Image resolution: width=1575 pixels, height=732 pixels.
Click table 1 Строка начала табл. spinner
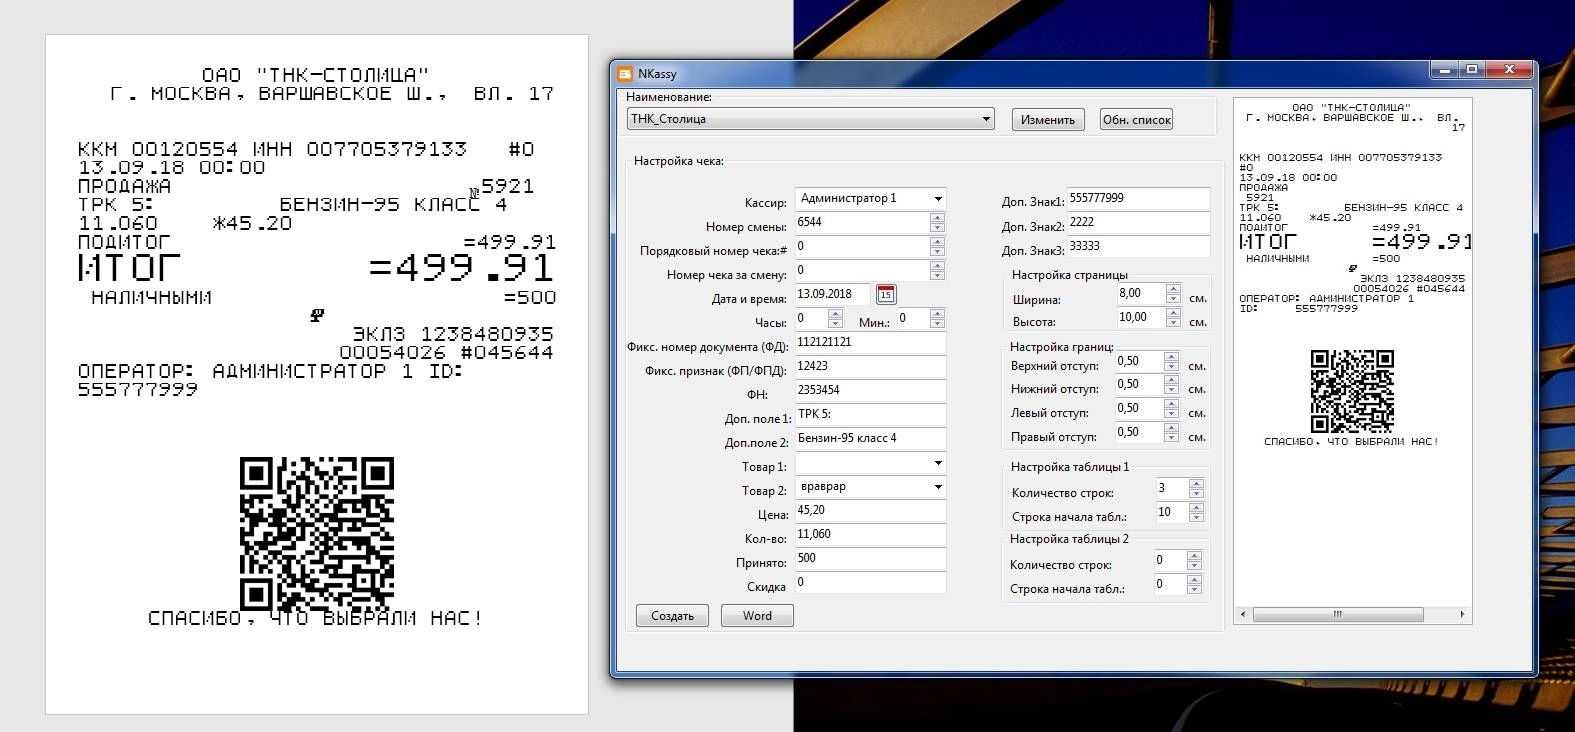tap(1196, 513)
